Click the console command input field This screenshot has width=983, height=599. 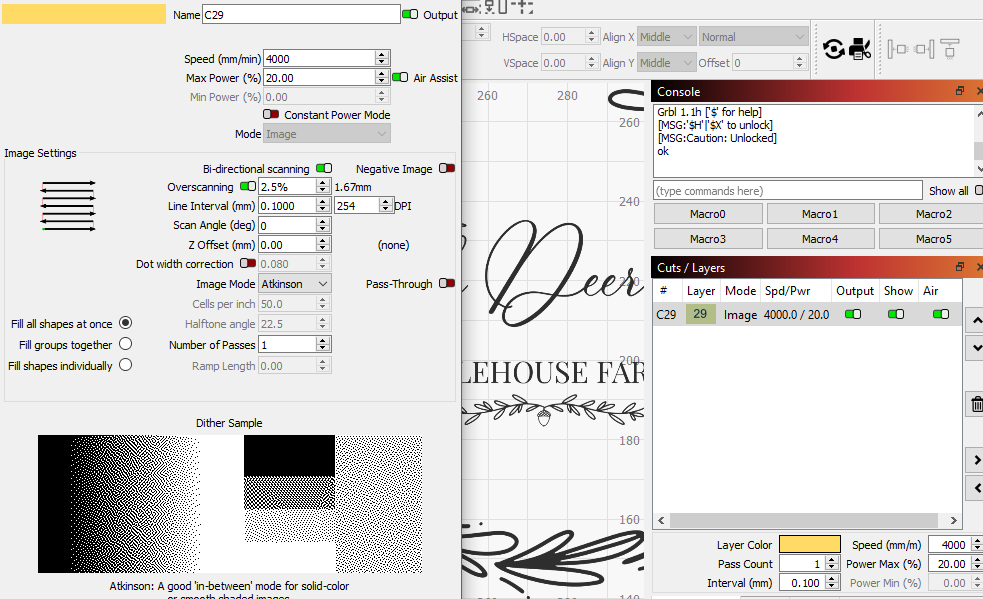[x=787, y=191]
